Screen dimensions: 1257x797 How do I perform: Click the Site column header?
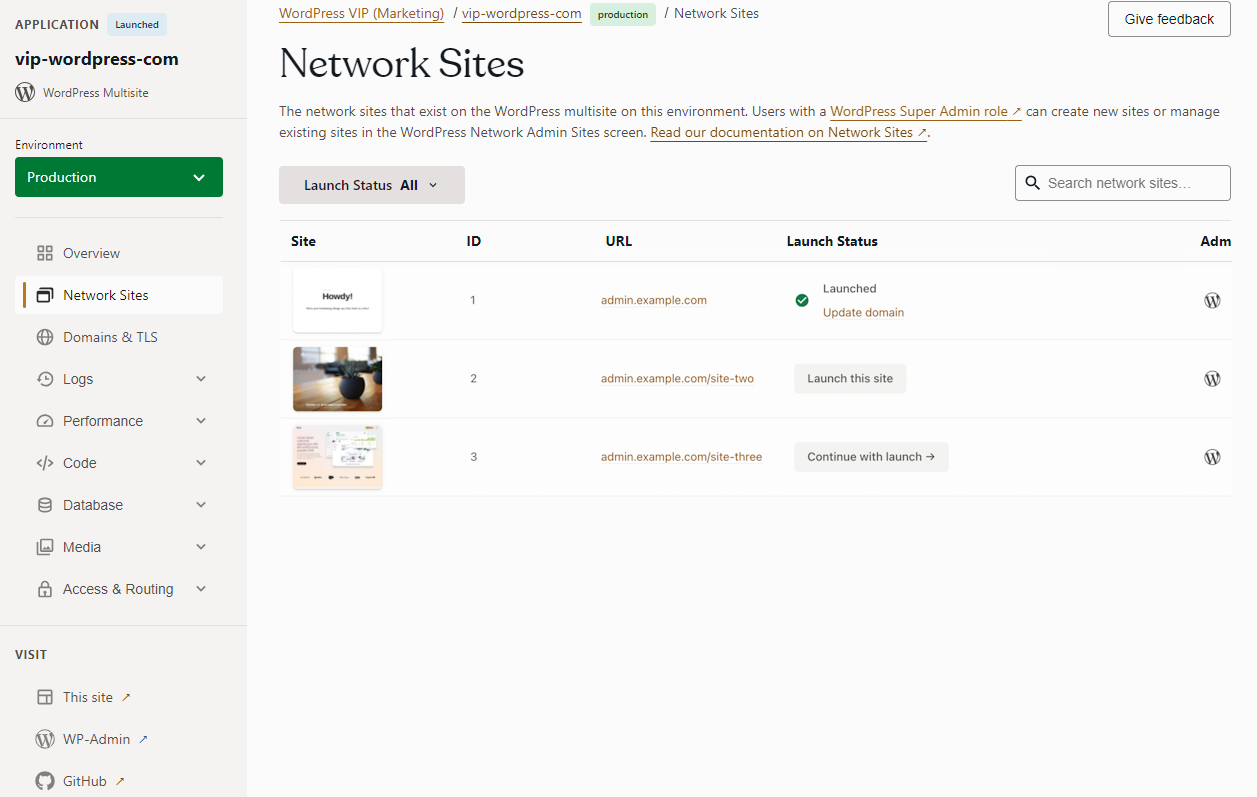[303, 241]
